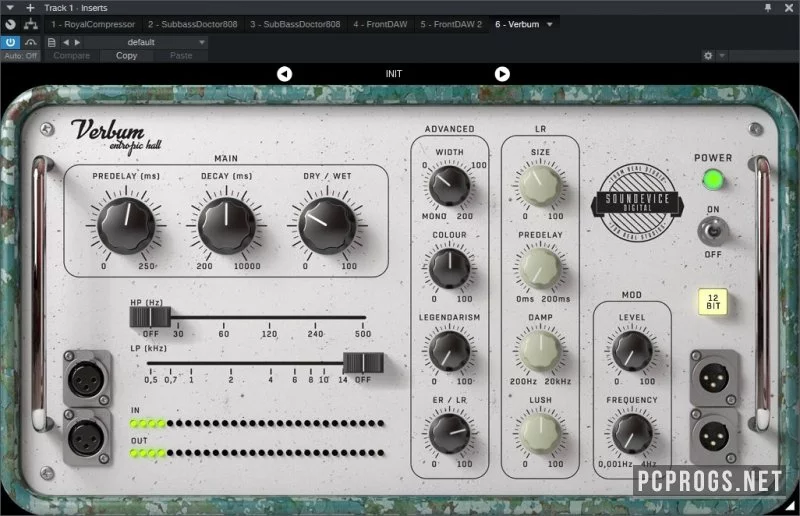The height and width of the screenshot is (516, 800).
Task: Click the MOD LEVEL knob
Action: tap(632, 351)
